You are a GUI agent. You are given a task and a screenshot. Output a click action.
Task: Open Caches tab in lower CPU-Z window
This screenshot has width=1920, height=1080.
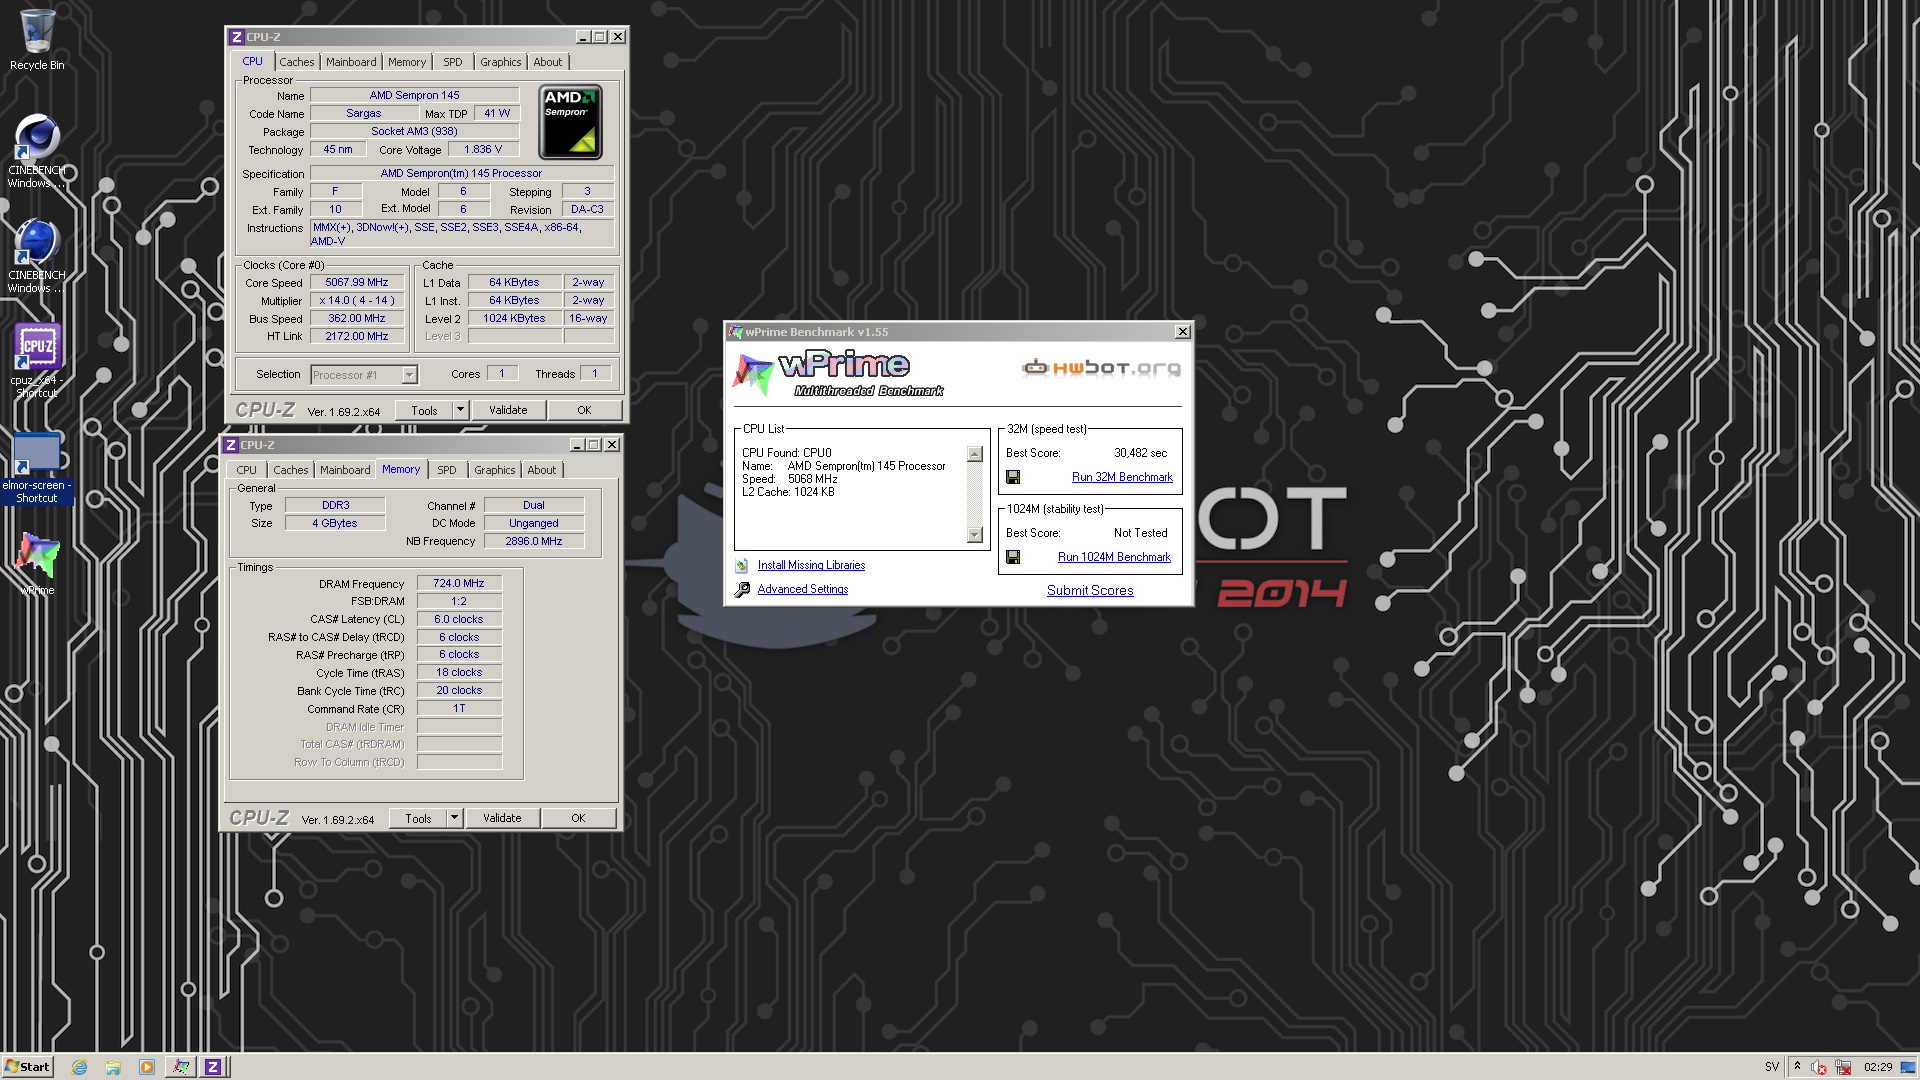[291, 470]
